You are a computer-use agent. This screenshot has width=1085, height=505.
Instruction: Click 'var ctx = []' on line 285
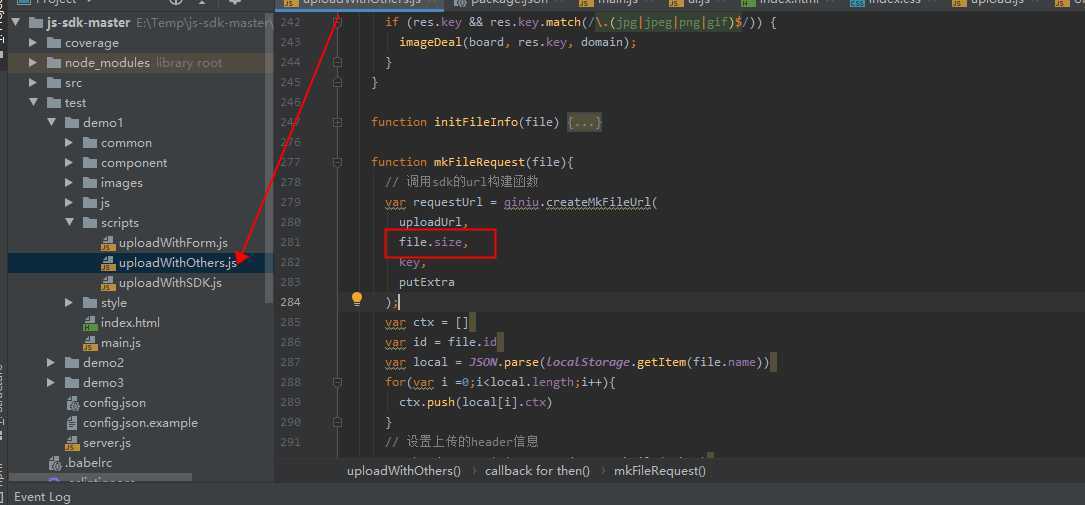click(427, 322)
